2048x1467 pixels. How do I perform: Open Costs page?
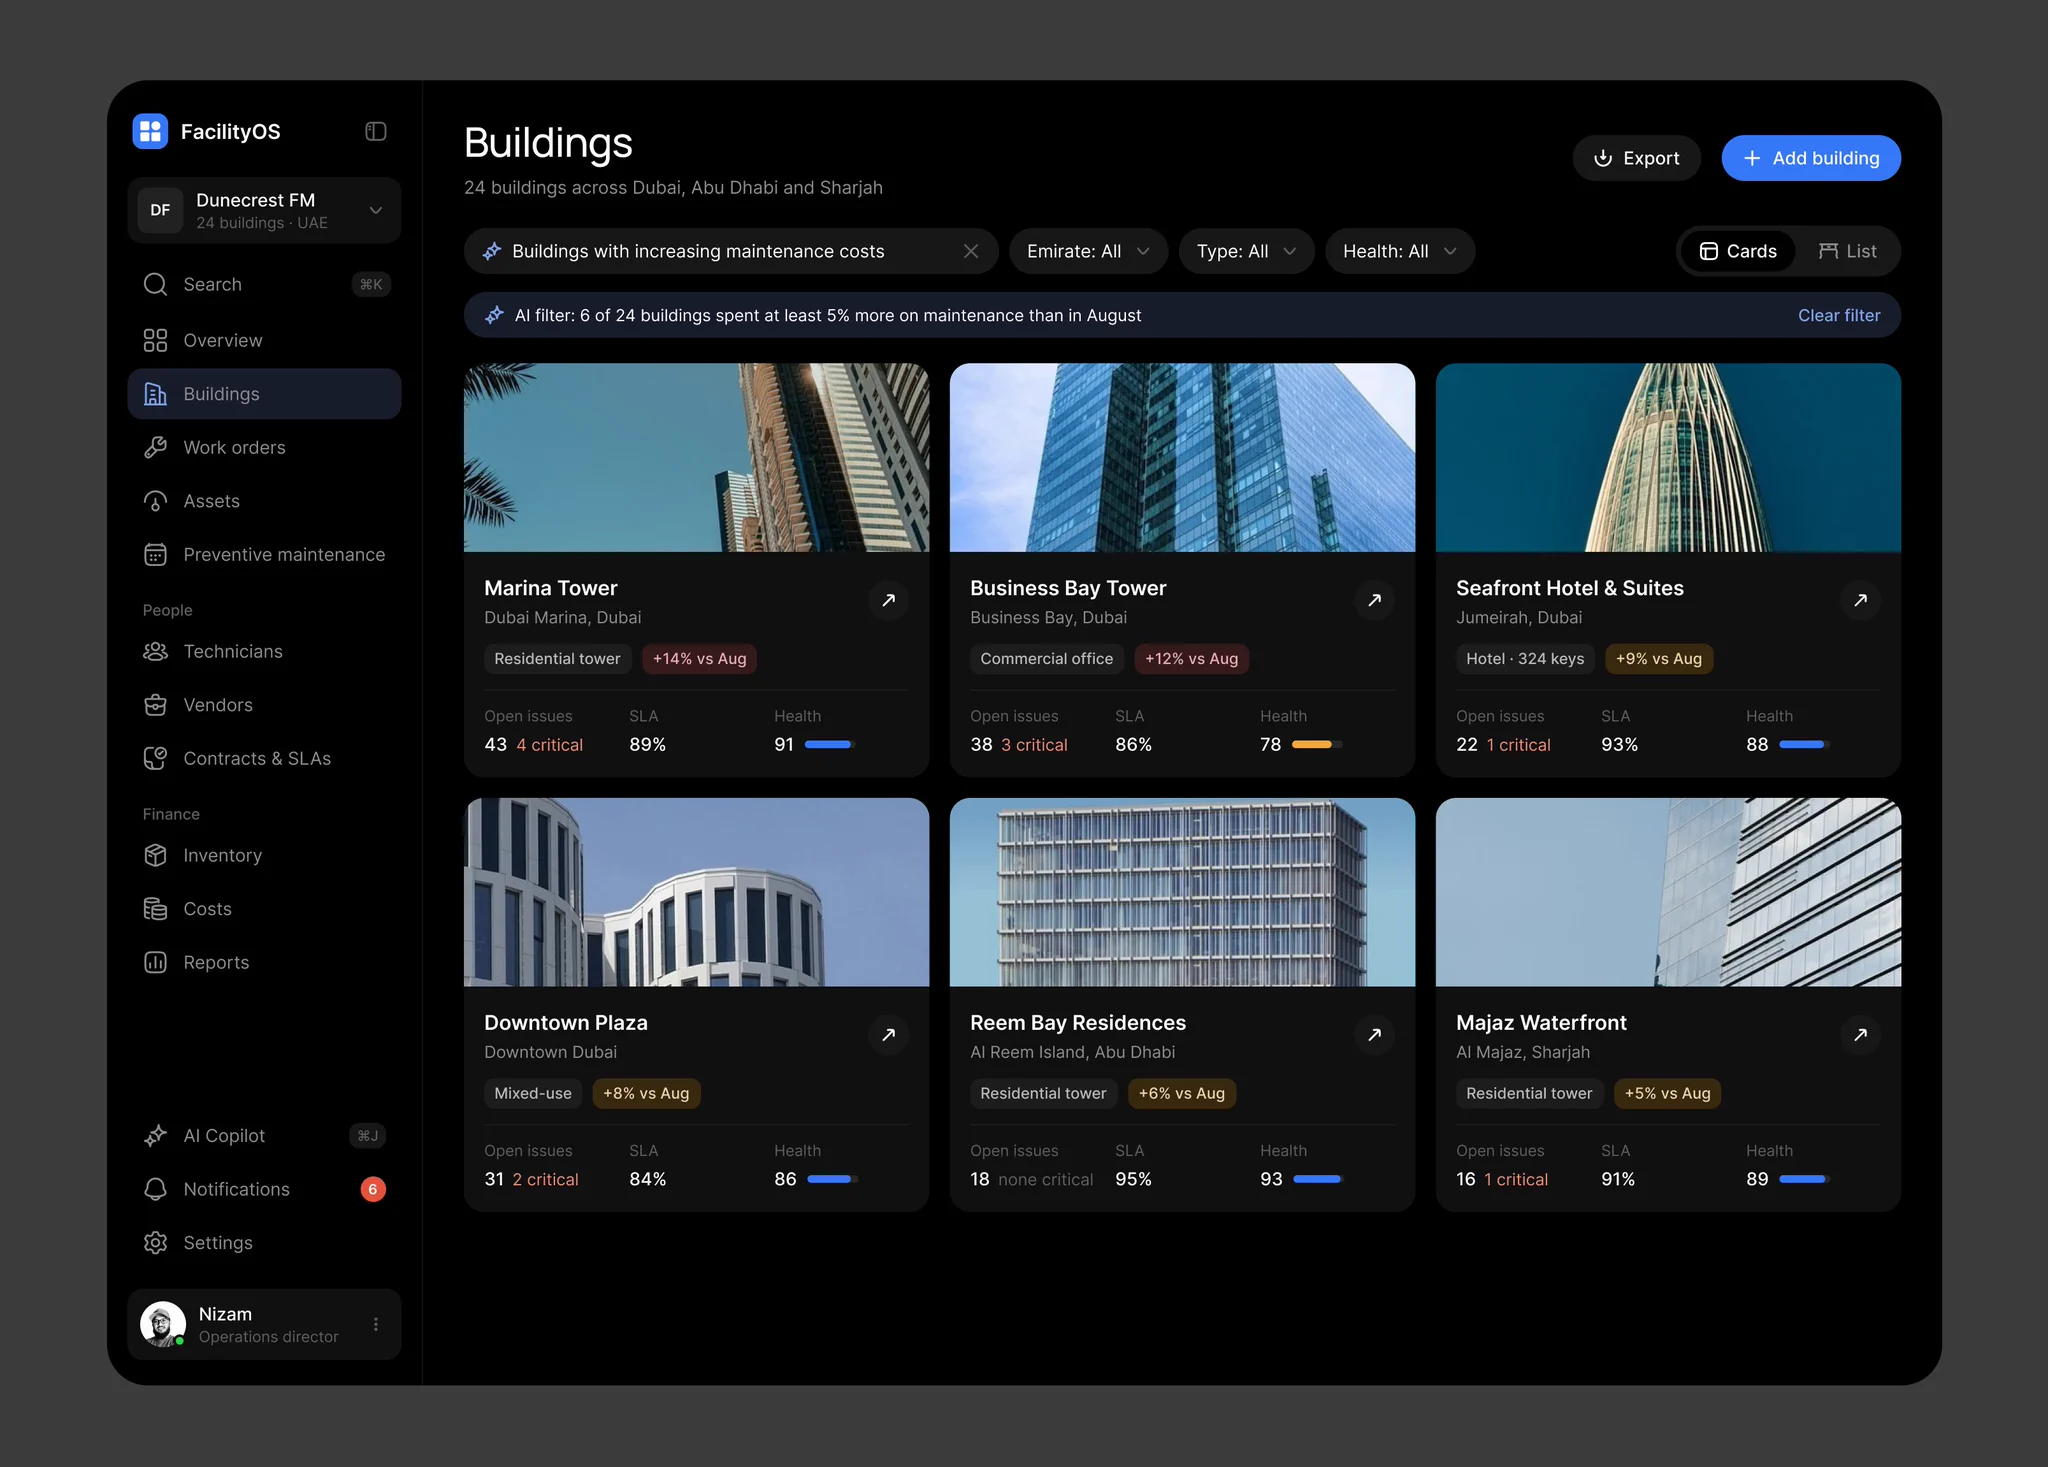click(264, 909)
